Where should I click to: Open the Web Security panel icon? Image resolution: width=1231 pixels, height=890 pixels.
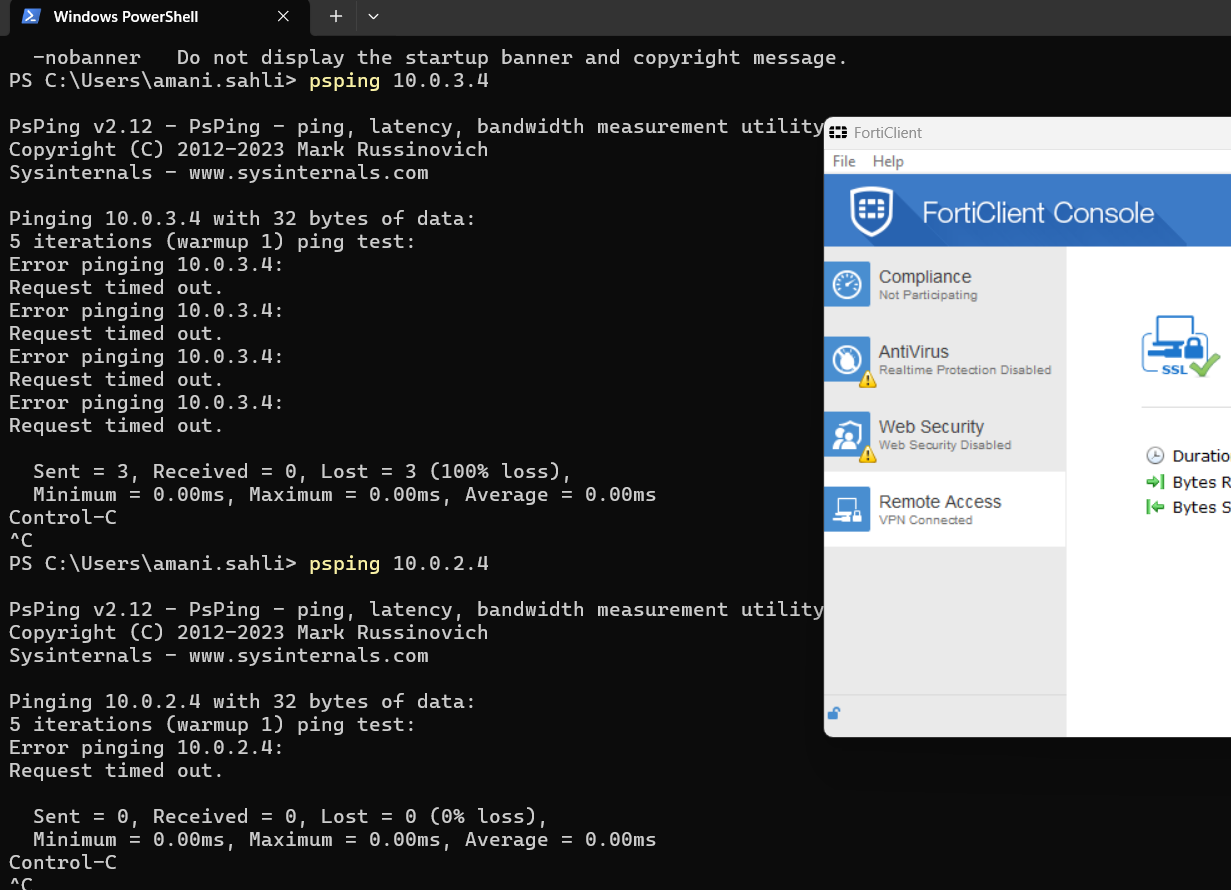click(x=847, y=434)
